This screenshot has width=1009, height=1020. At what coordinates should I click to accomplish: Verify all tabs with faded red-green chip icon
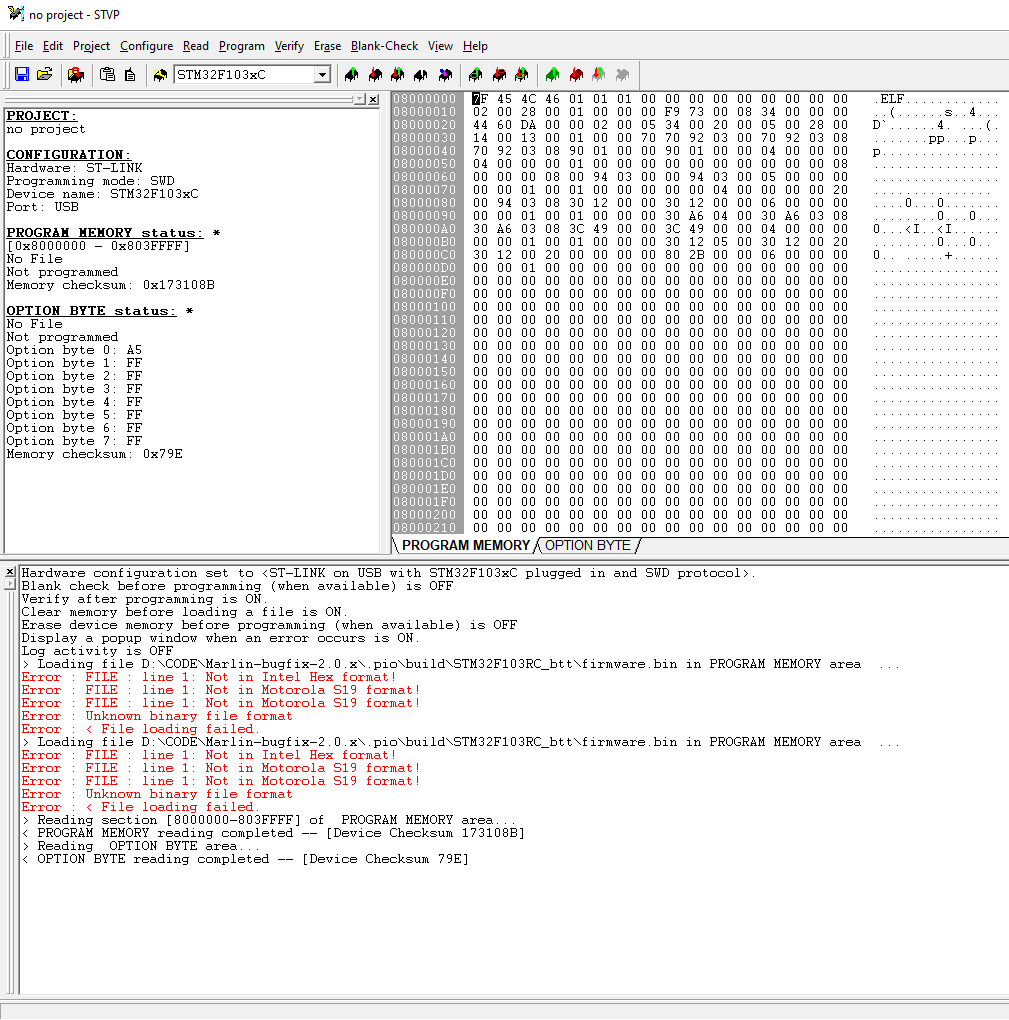tap(599, 75)
